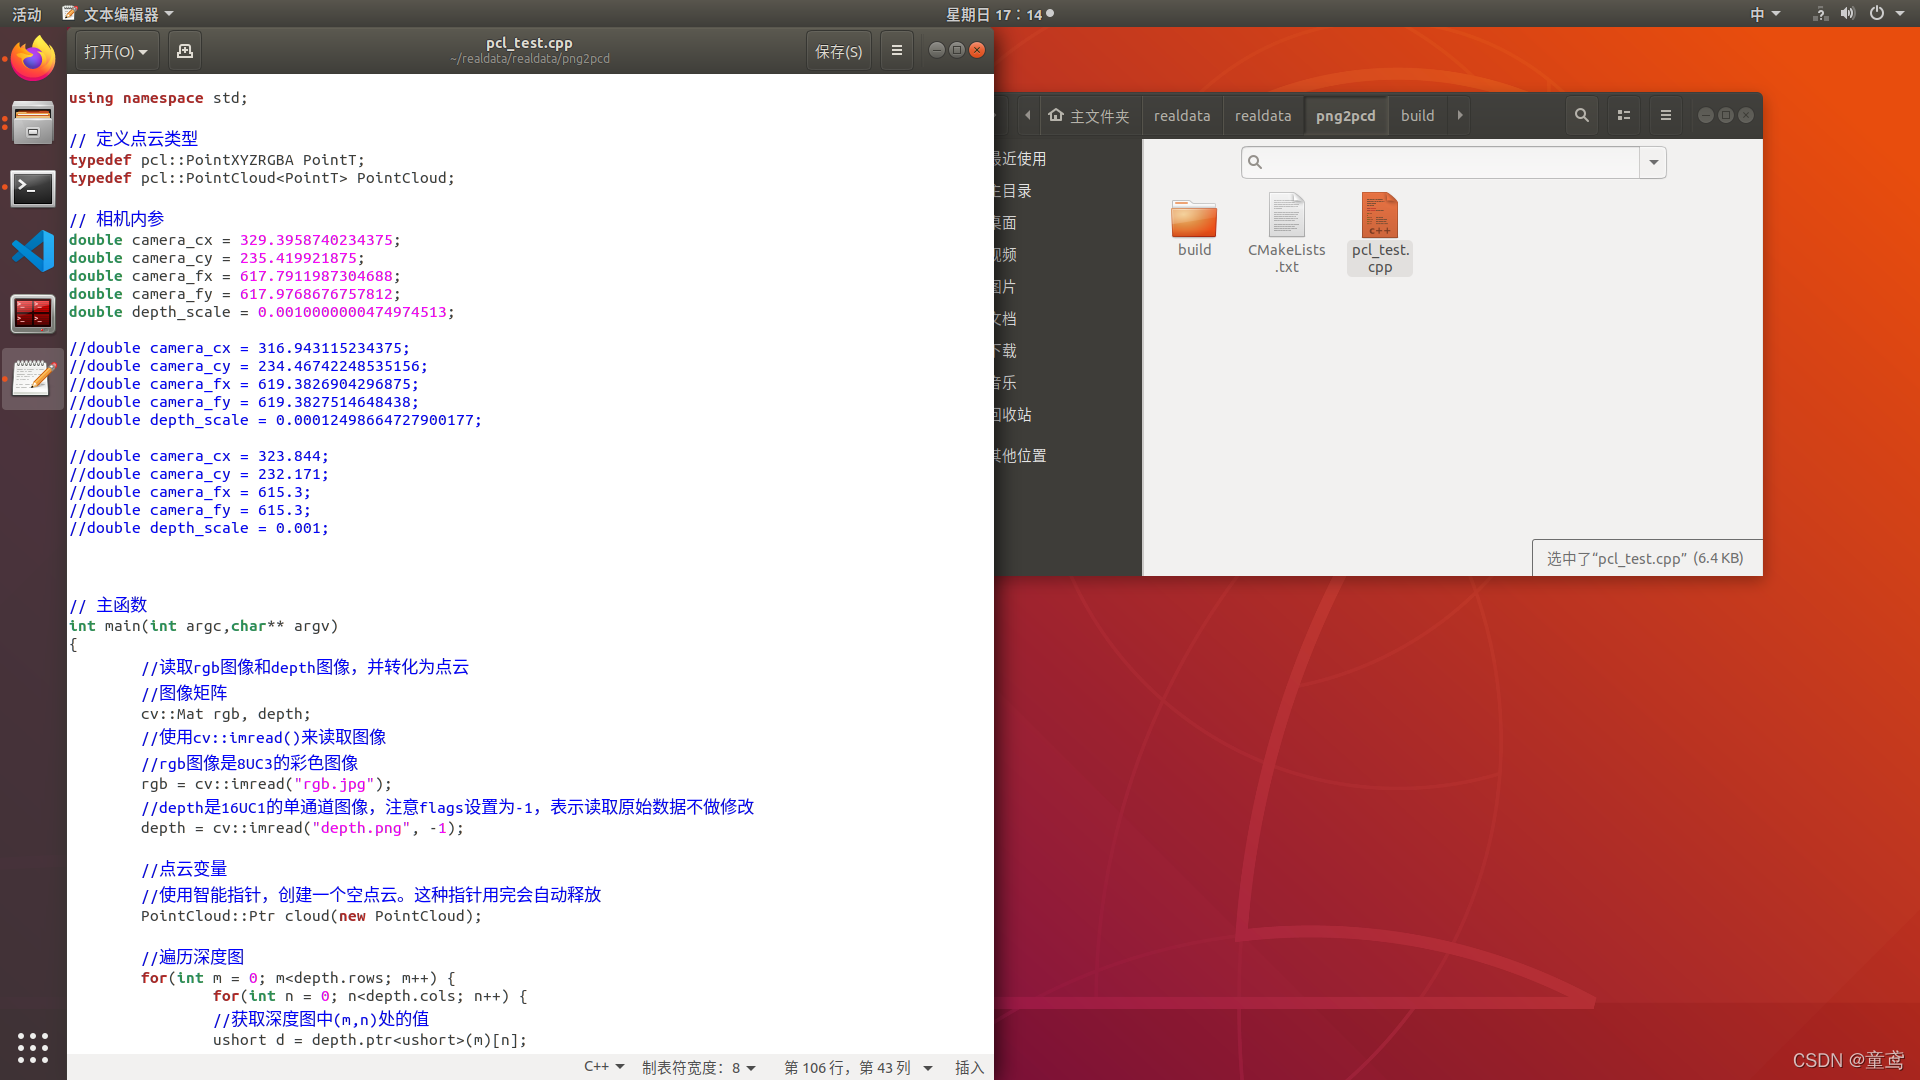The height and width of the screenshot is (1080, 1920).
Task: Select the build path breadcrumb
Action: 1417,116
